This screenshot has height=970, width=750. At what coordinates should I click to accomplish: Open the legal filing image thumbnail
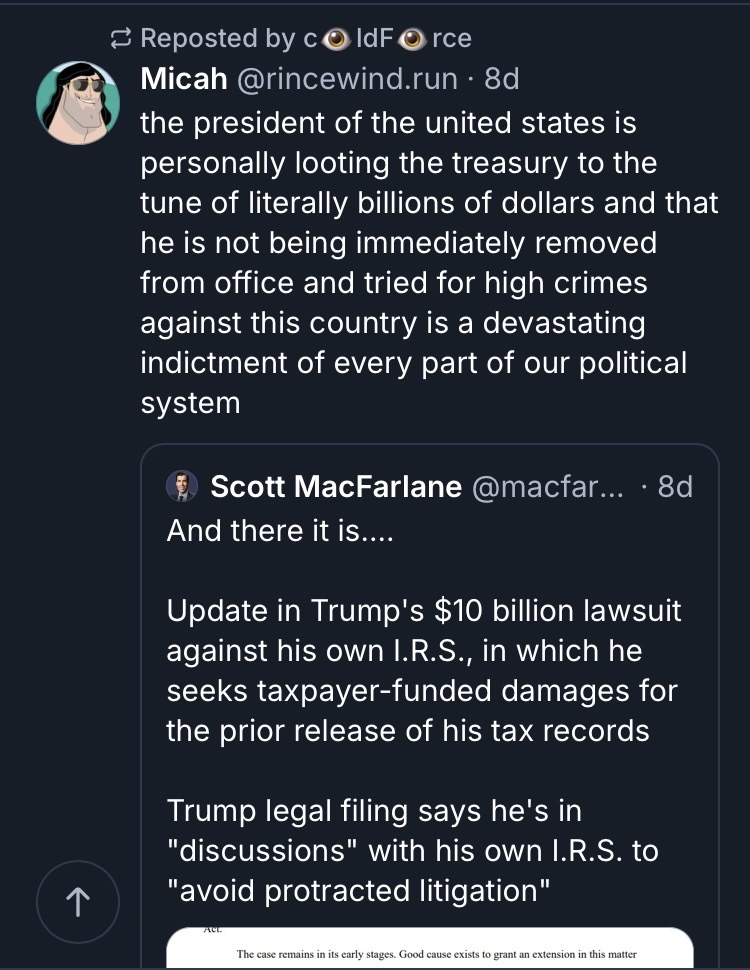[x=429, y=946]
